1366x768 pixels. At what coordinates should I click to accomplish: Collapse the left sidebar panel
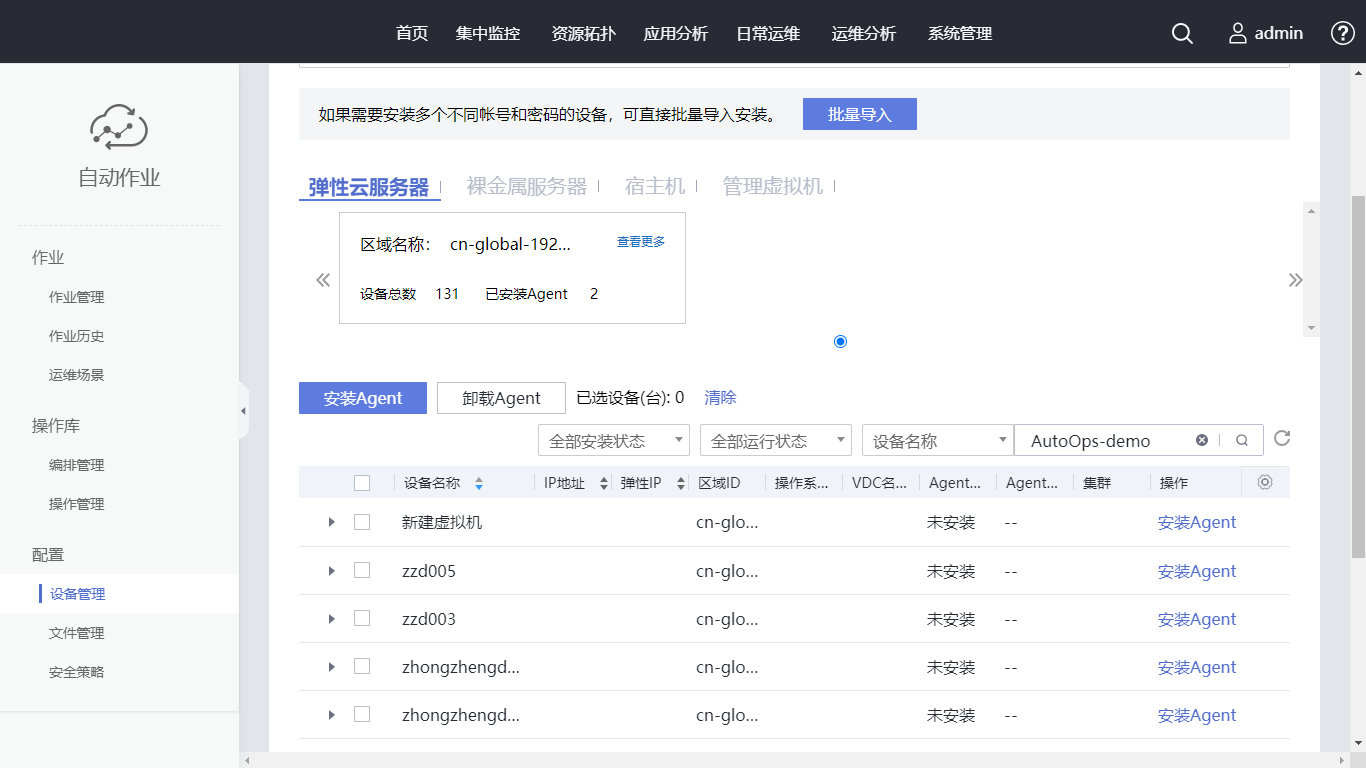[243, 411]
